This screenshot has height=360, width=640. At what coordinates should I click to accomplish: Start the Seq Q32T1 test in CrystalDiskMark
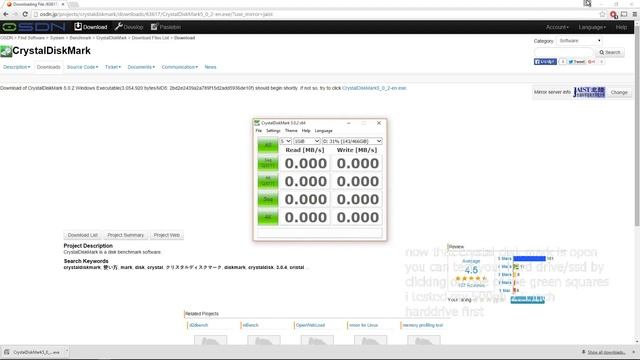point(268,163)
